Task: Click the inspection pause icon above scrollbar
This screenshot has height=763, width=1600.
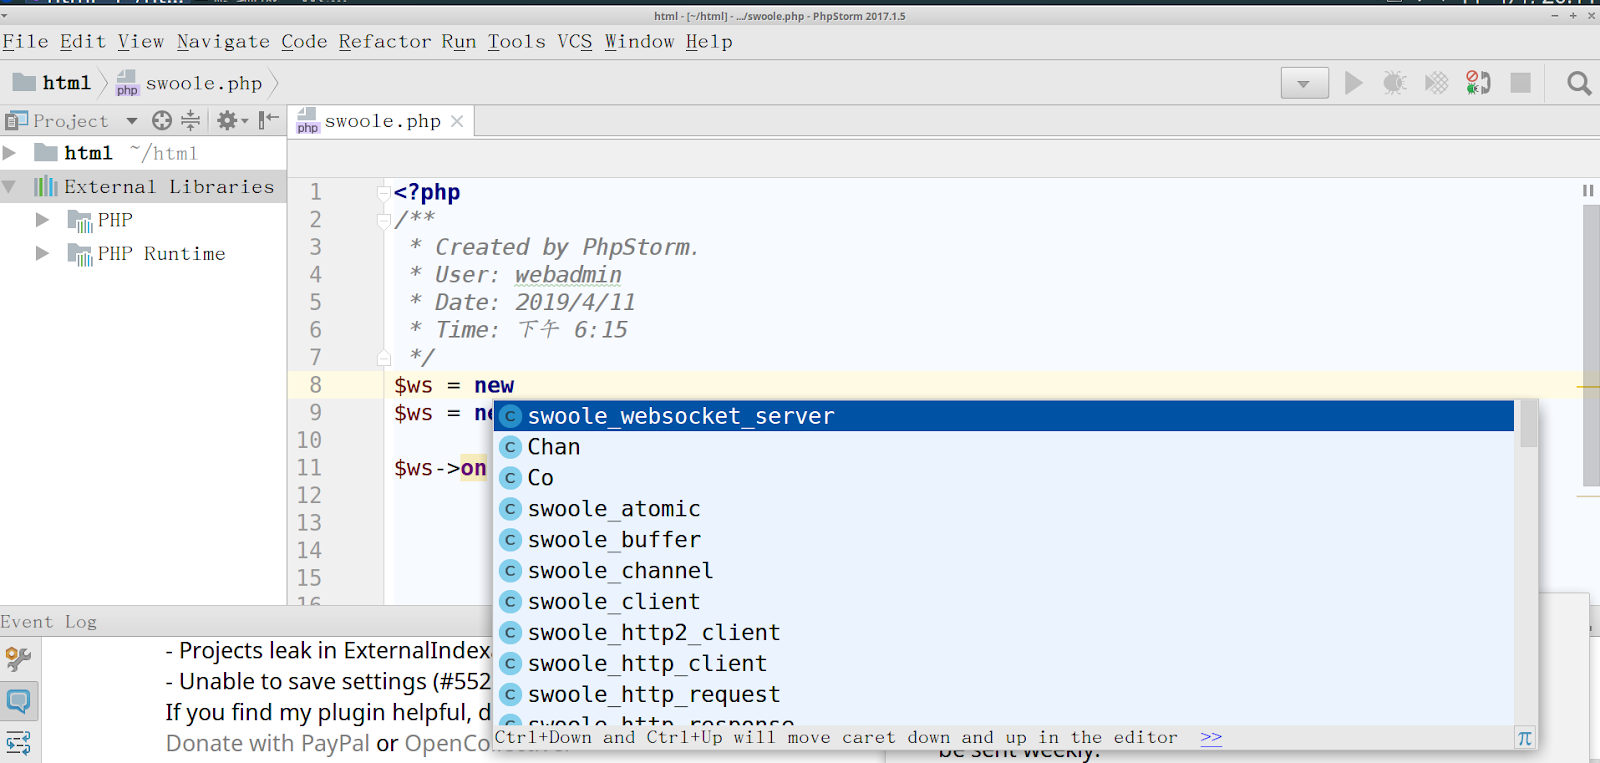Action: [1588, 190]
